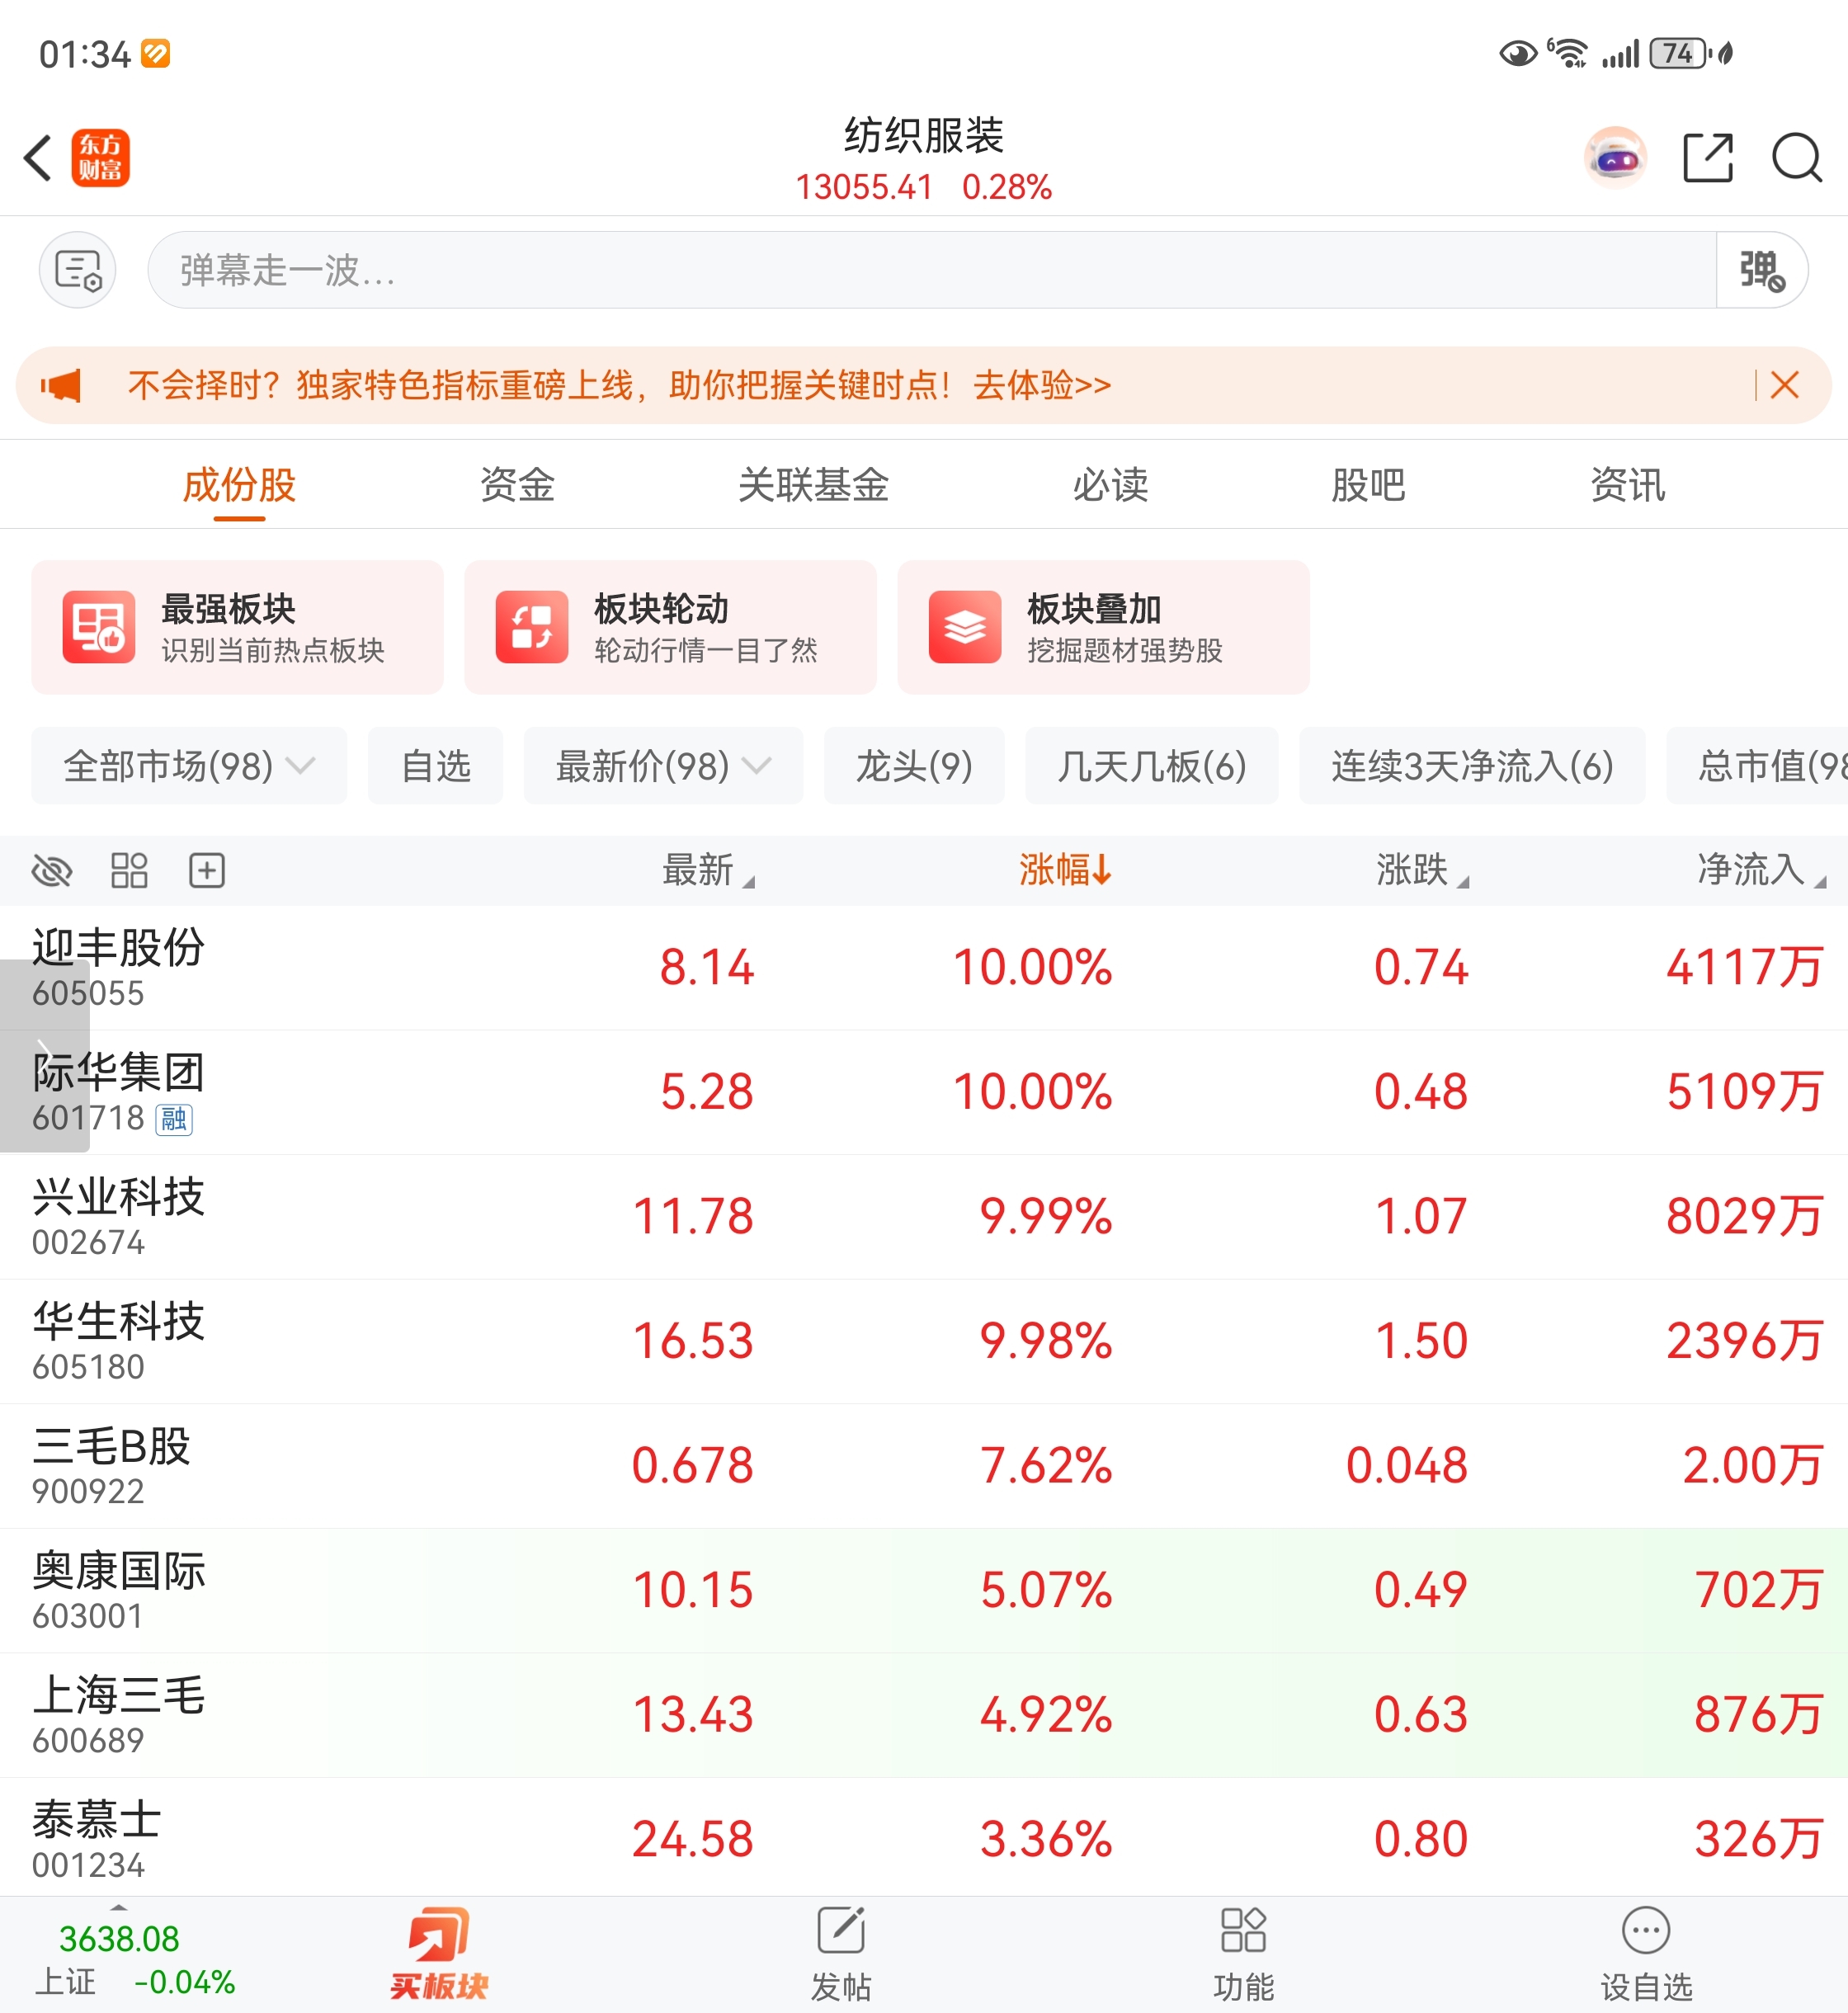
Task: Tap the 纺织服装 13055.41 header title
Action: coord(923,158)
